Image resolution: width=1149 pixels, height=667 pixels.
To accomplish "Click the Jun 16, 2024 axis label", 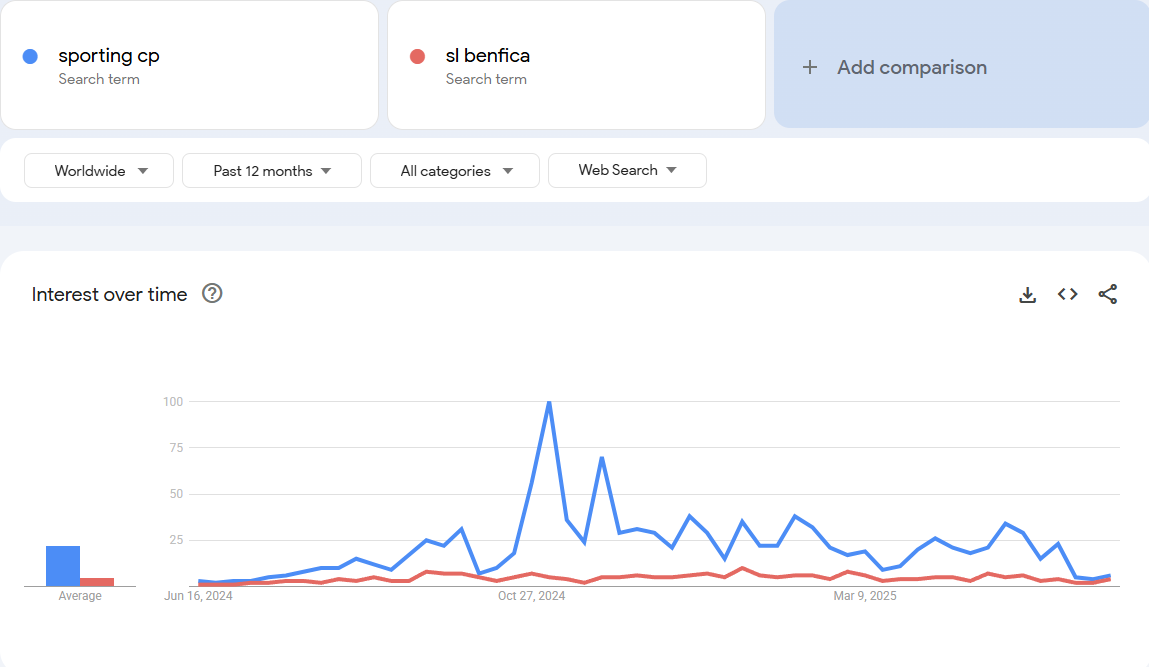I will tap(198, 596).
